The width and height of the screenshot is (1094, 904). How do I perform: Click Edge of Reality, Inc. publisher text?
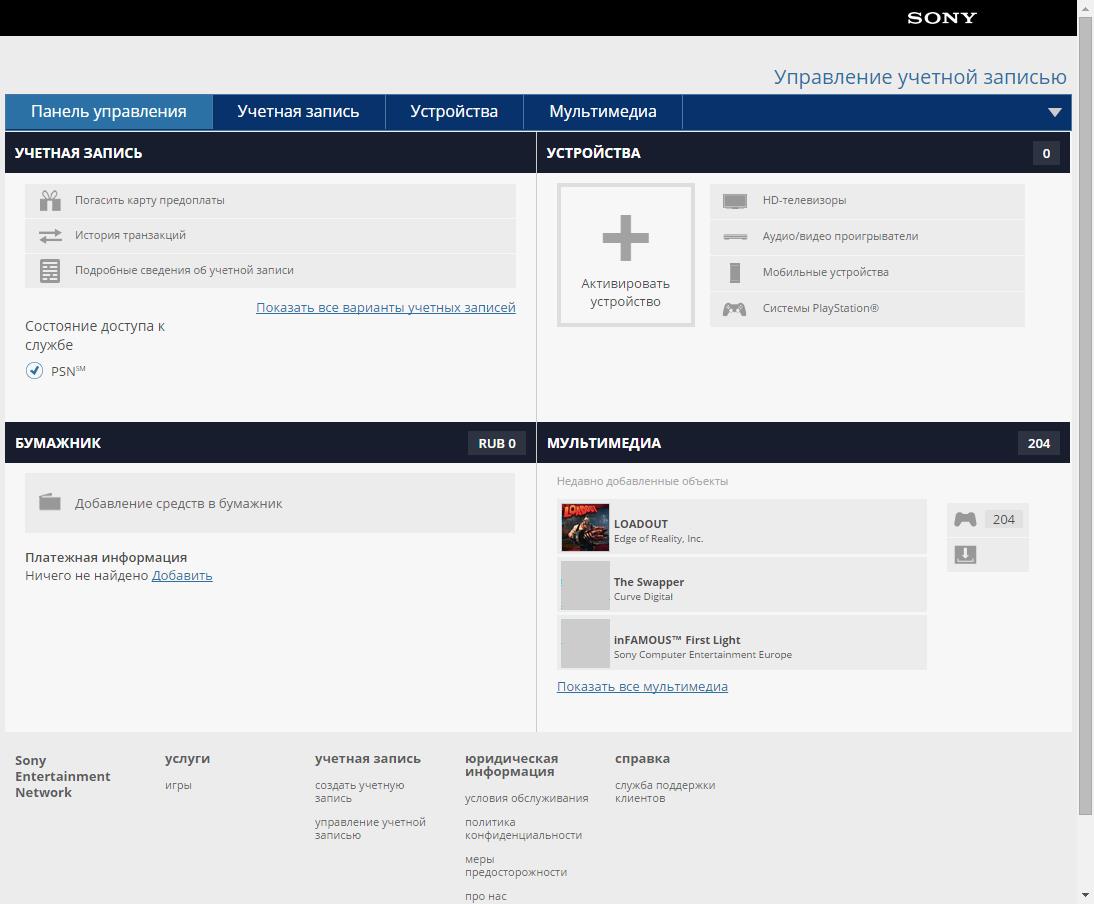pos(659,538)
